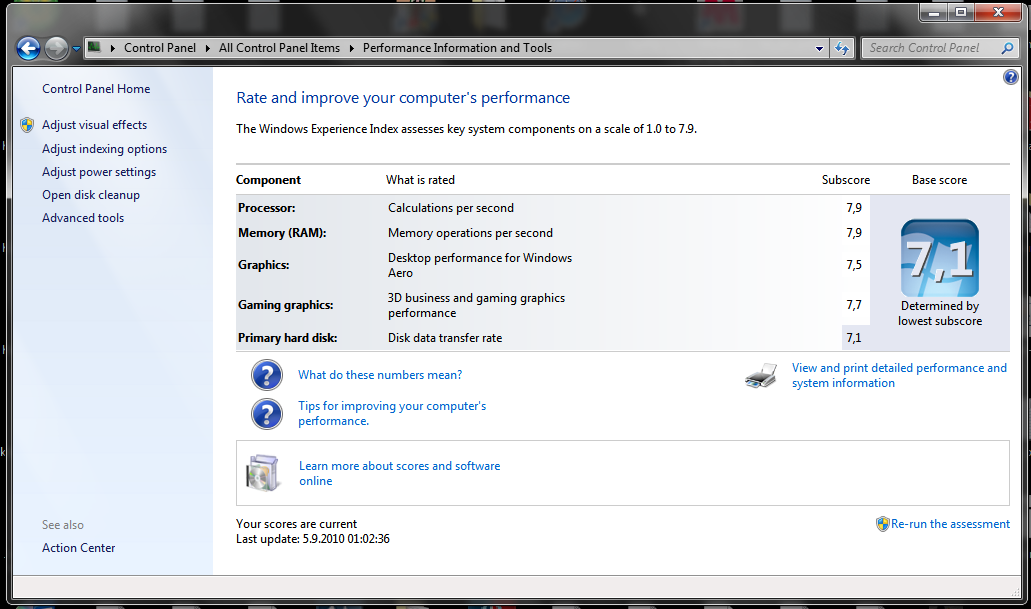Click the Forward navigation arrow button
1031x609 pixels.
coord(56,48)
